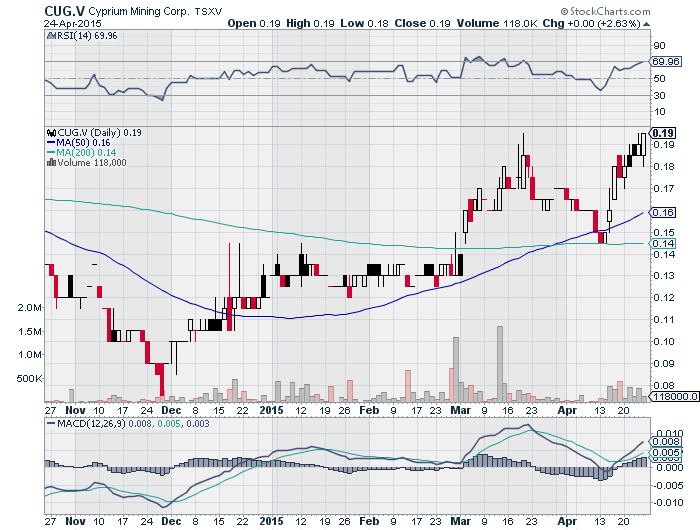Click the 2015 year marker on price axis
Viewport: 700px width, 530px height.
click(x=274, y=409)
